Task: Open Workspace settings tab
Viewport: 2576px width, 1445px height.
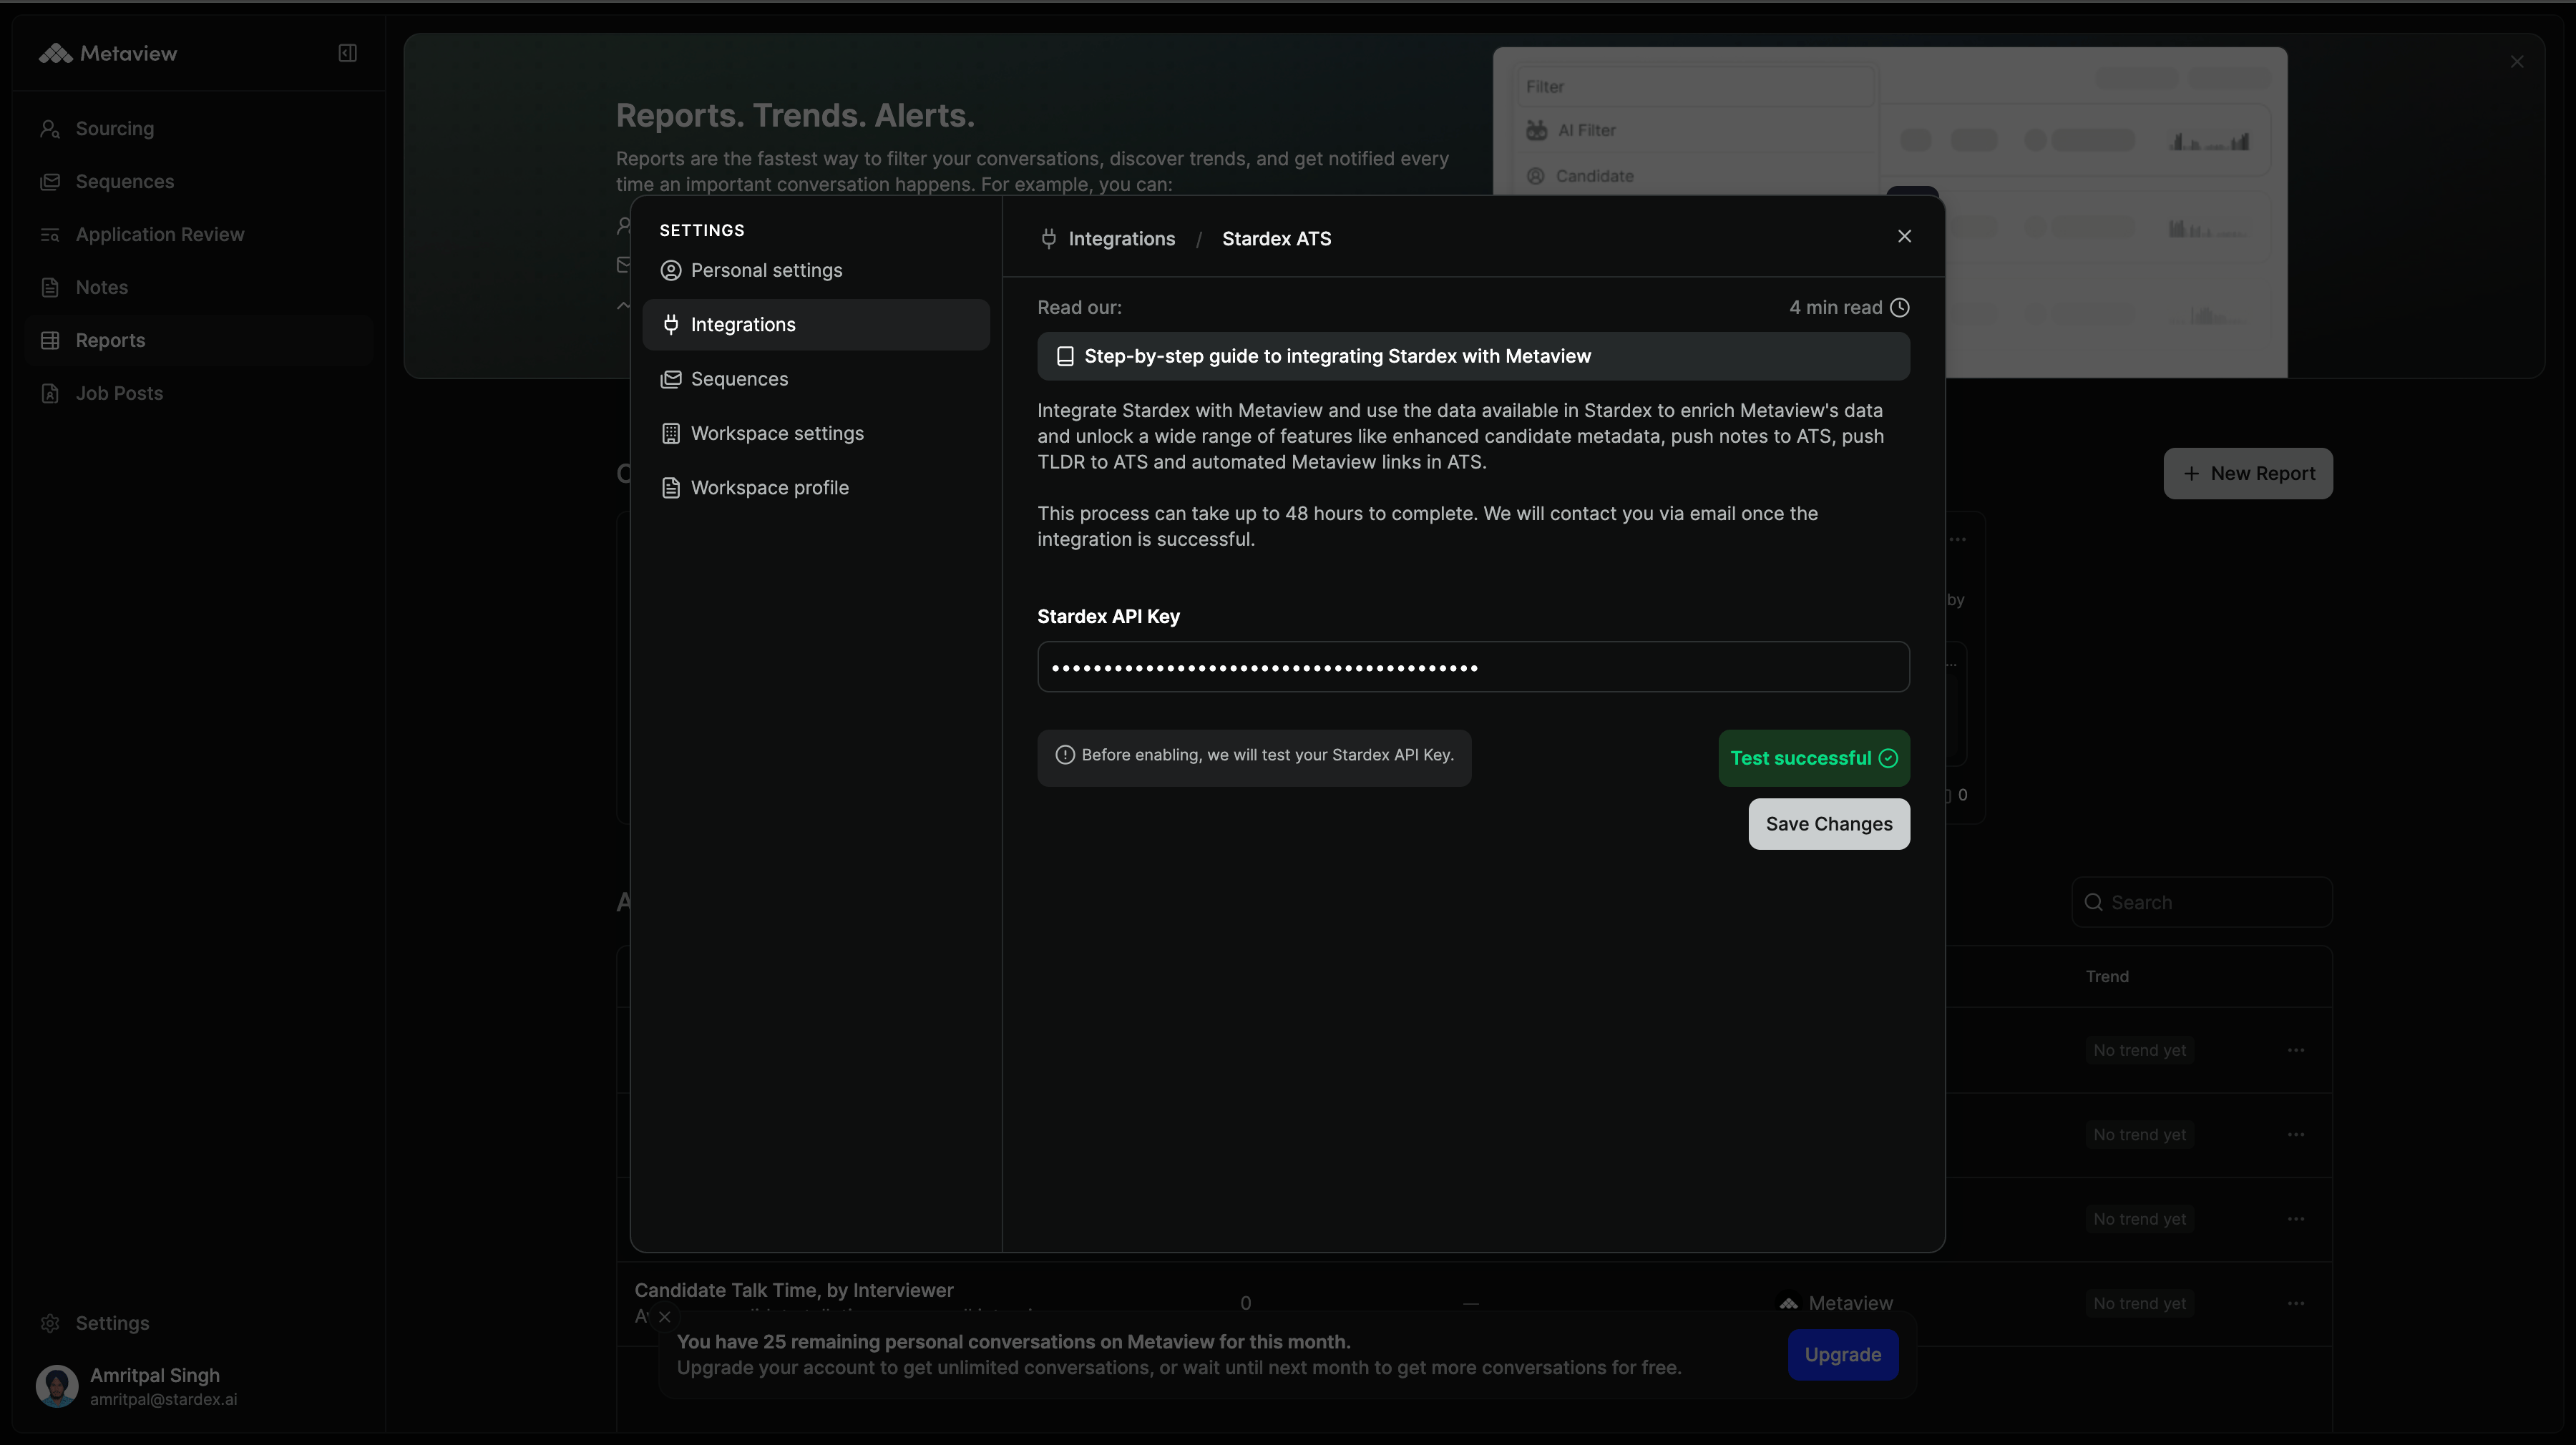Action: (x=815, y=434)
